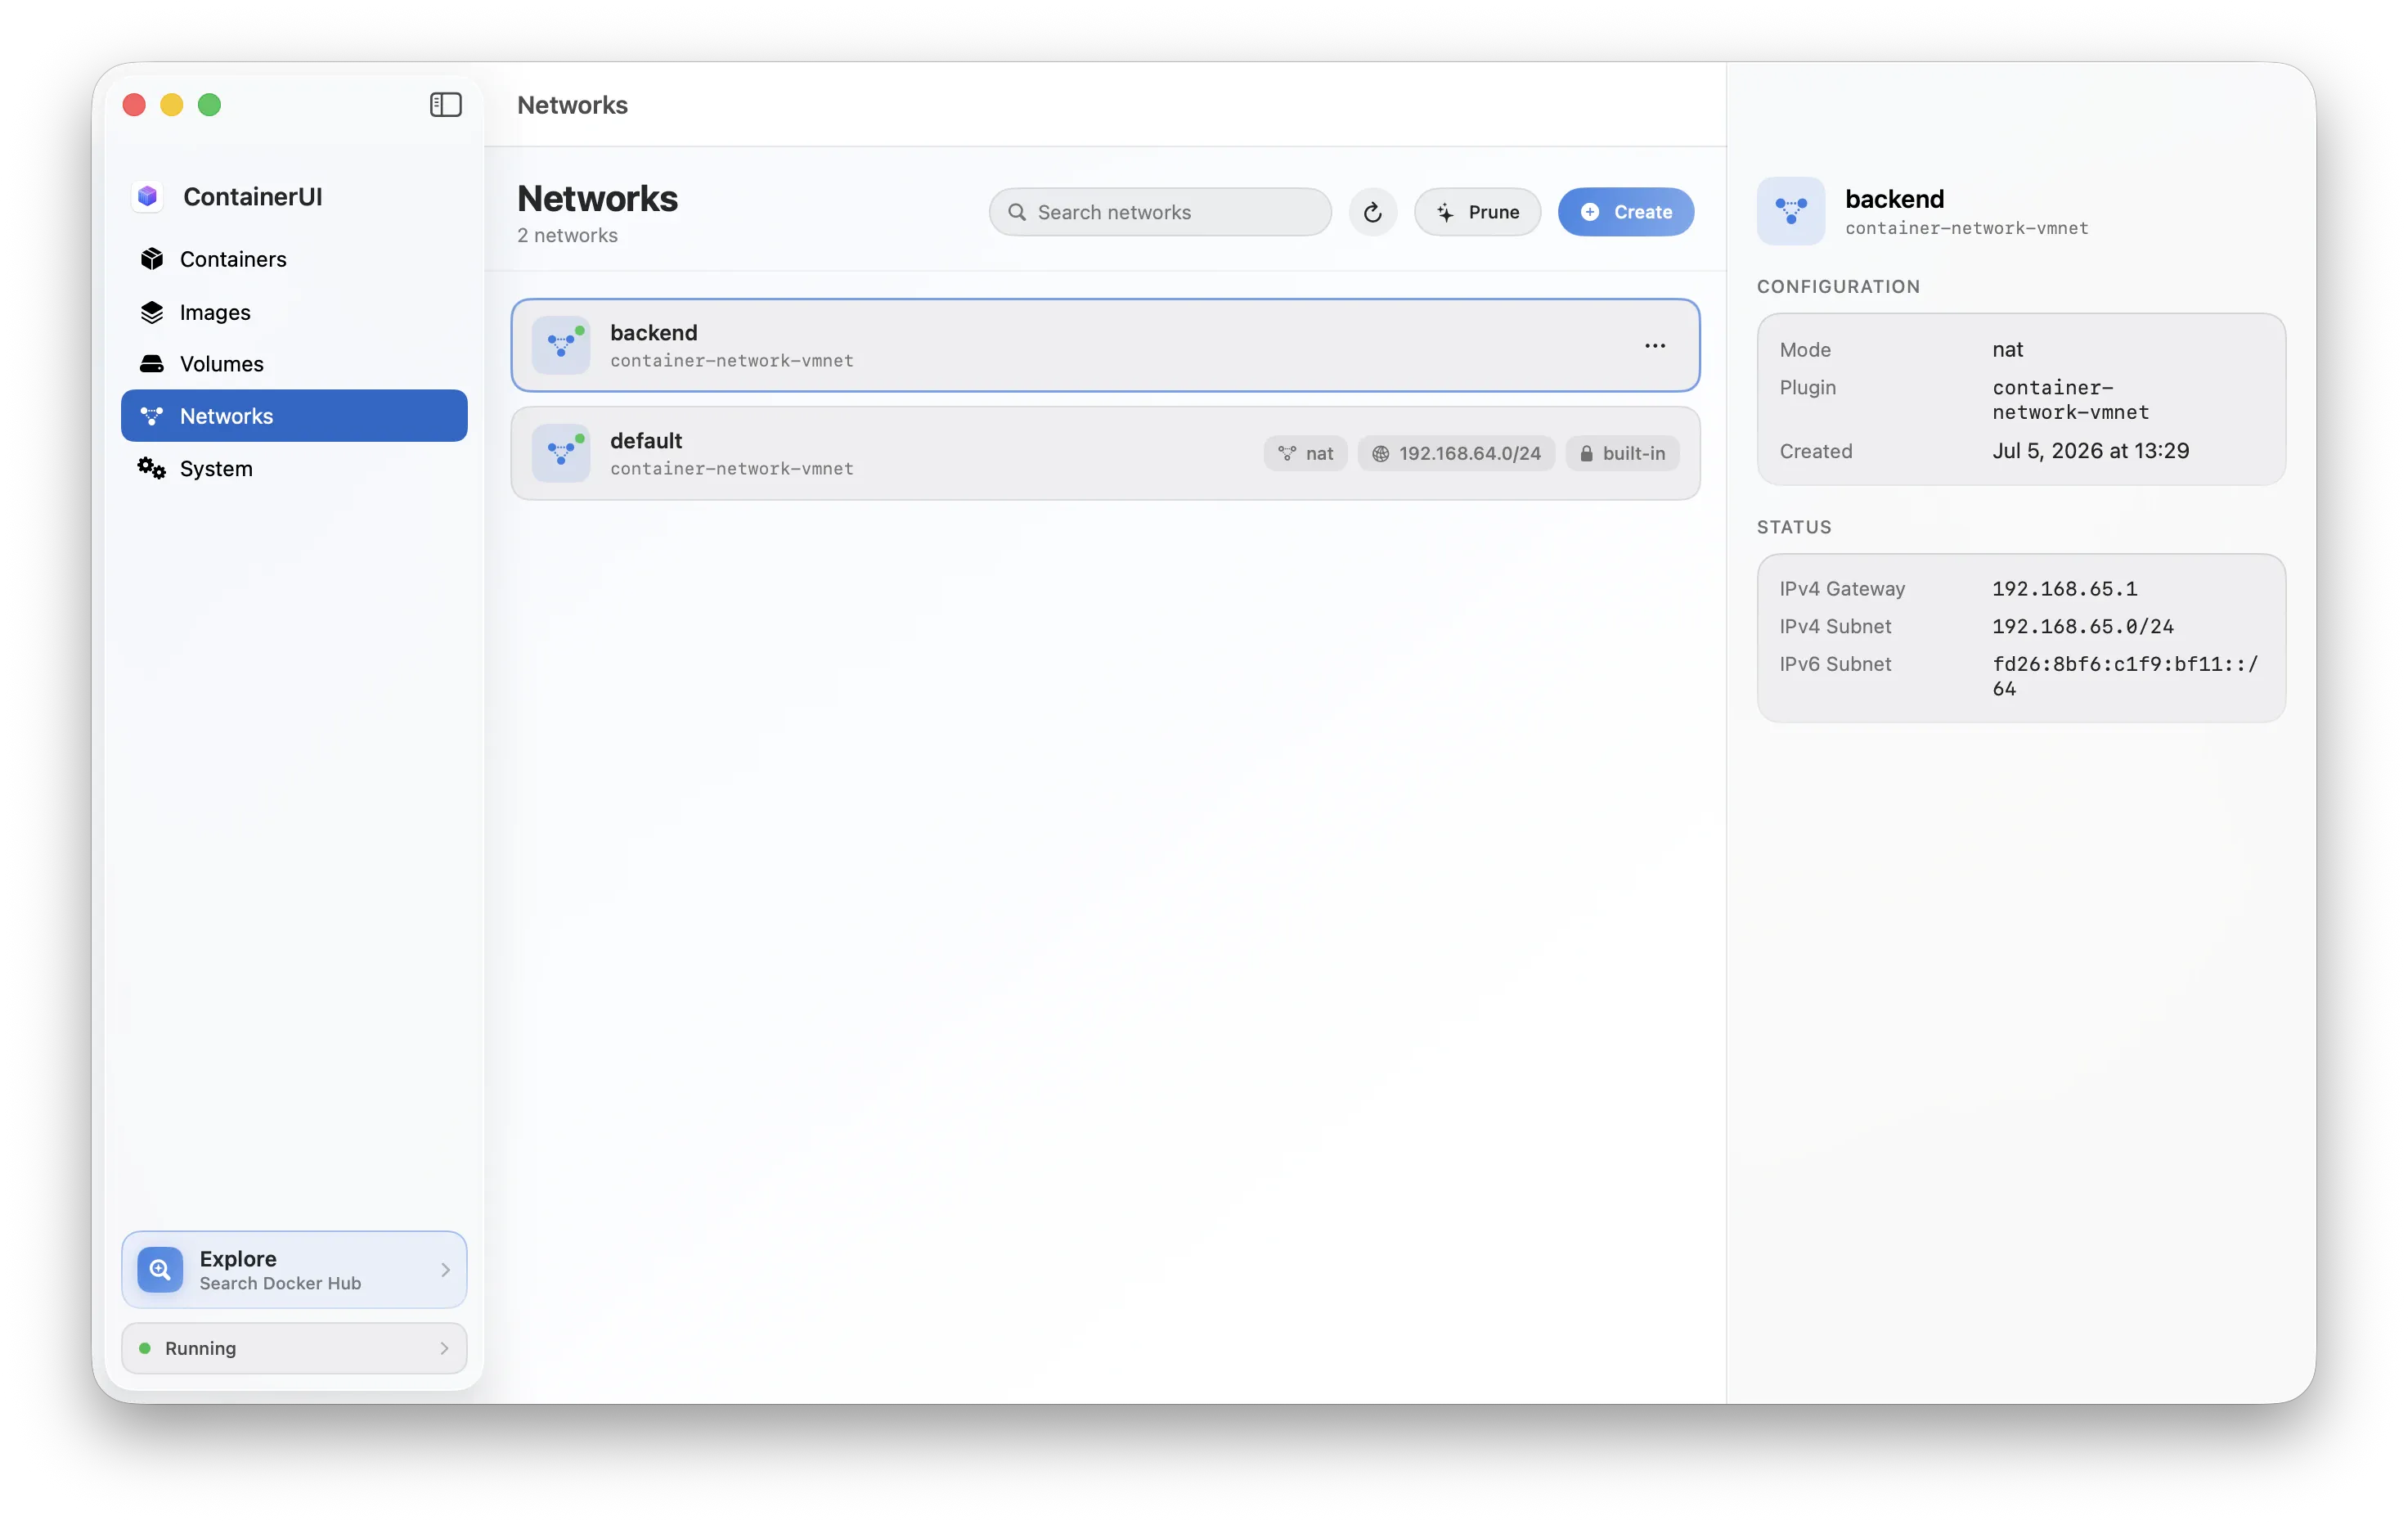This screenshot has width=2408, height=1525.
Task: Click the Containers cube icon
Action: [x=152, y=259]
